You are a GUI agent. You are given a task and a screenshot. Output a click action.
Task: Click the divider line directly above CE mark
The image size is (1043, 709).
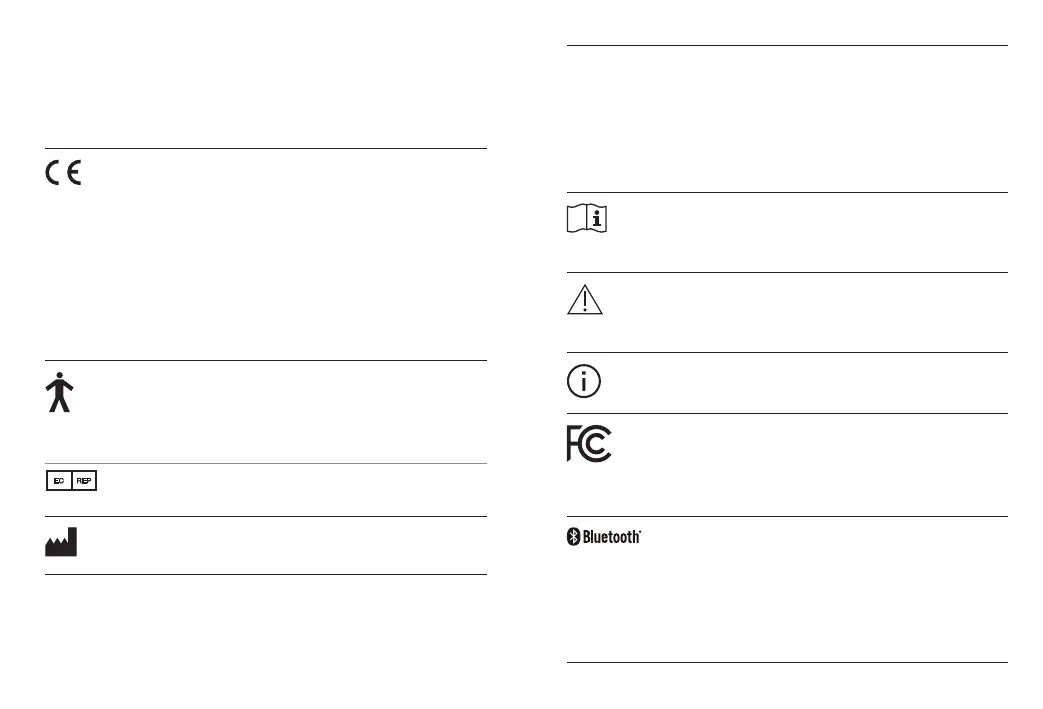point(265,149)
